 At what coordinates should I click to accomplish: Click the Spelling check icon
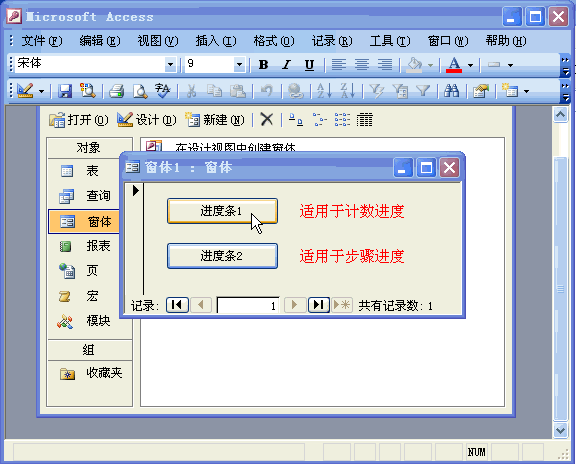[x=163, y=90]
